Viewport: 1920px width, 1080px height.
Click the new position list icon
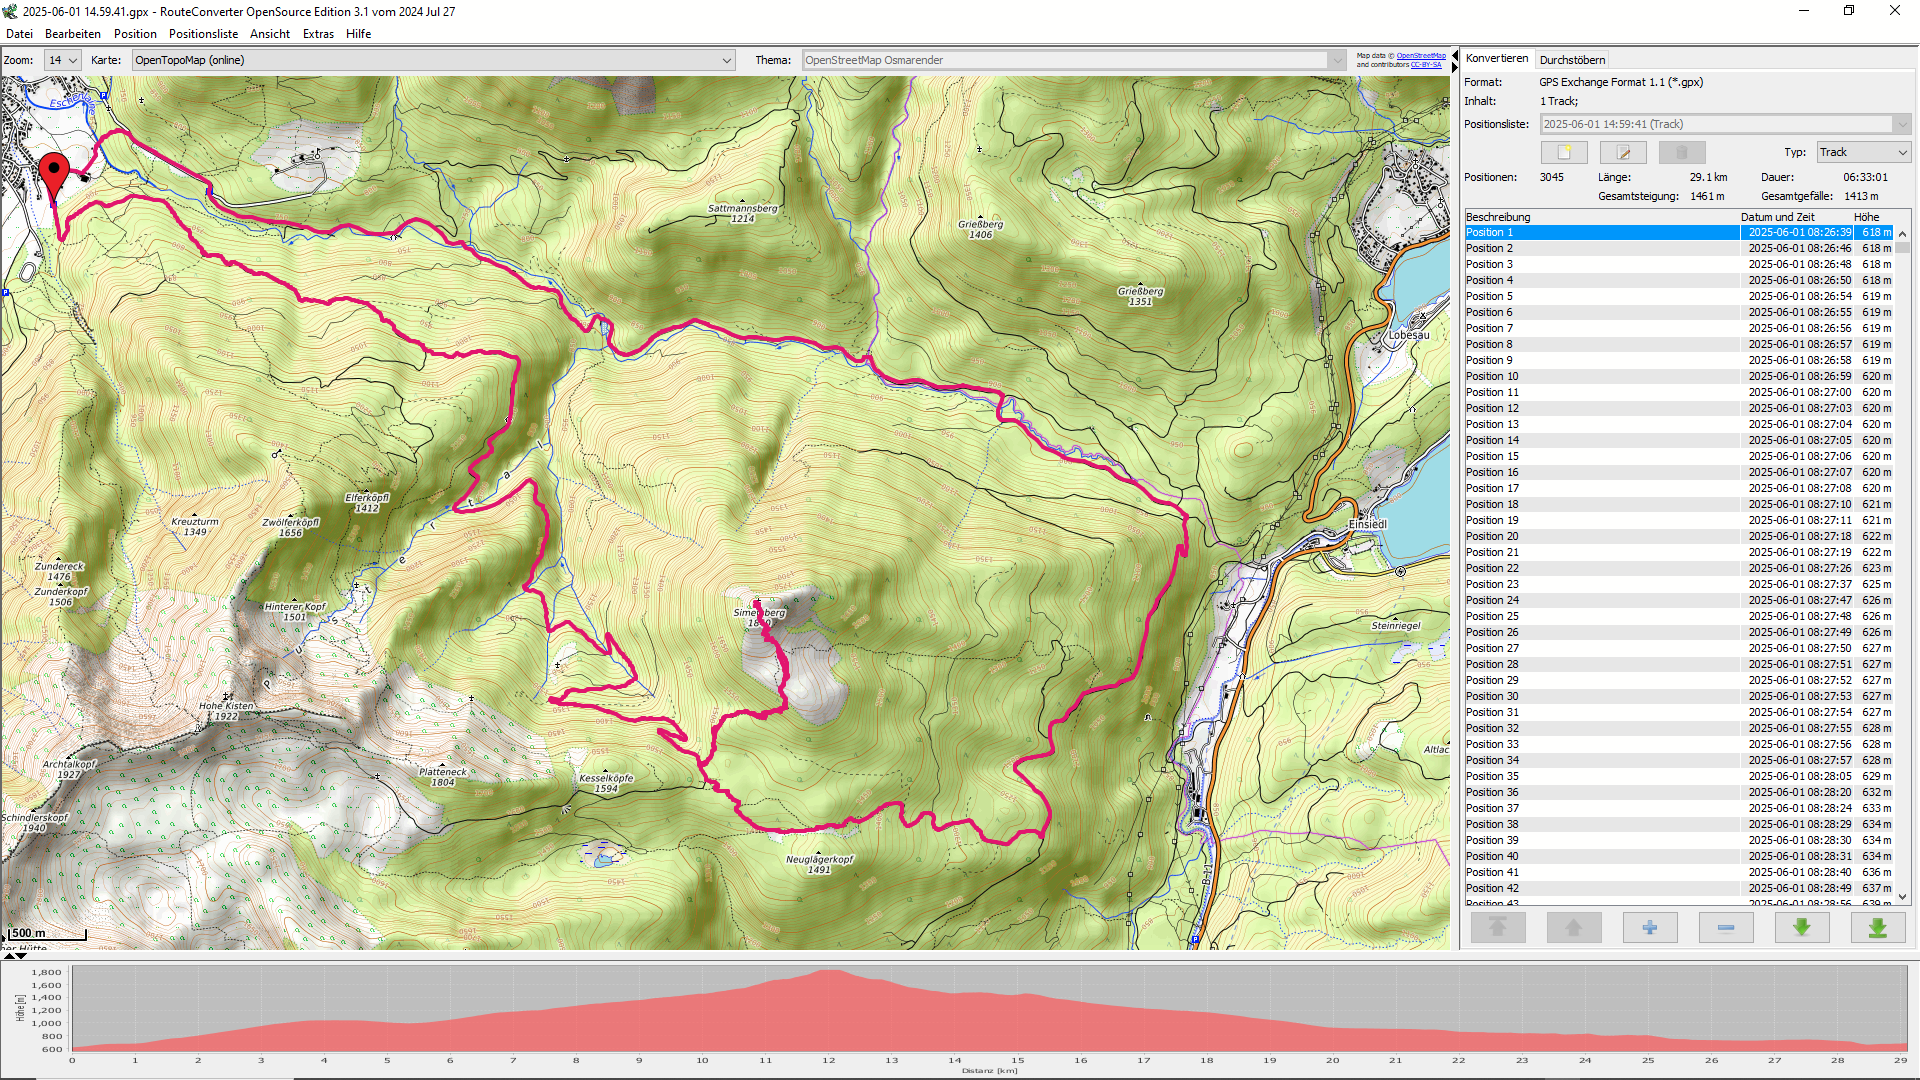(x=1564, y=152)
